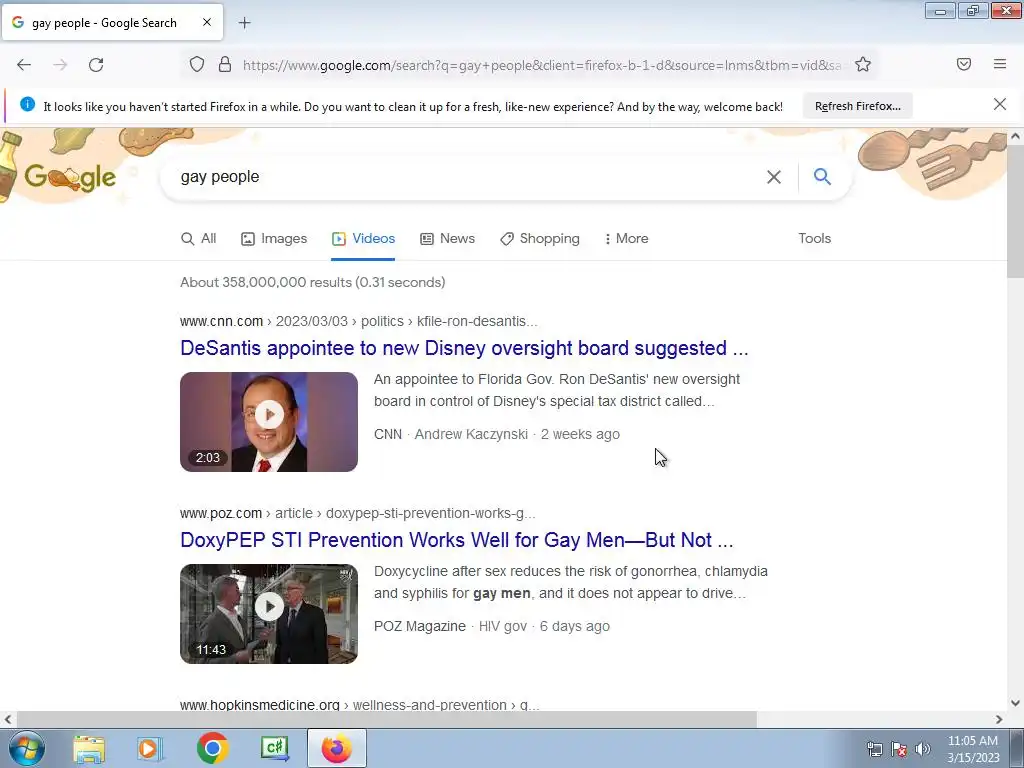This screenshot has height=768, width=1024.
Task: Click the horizontal scrollbar right arrow
Action: (999, 719)
